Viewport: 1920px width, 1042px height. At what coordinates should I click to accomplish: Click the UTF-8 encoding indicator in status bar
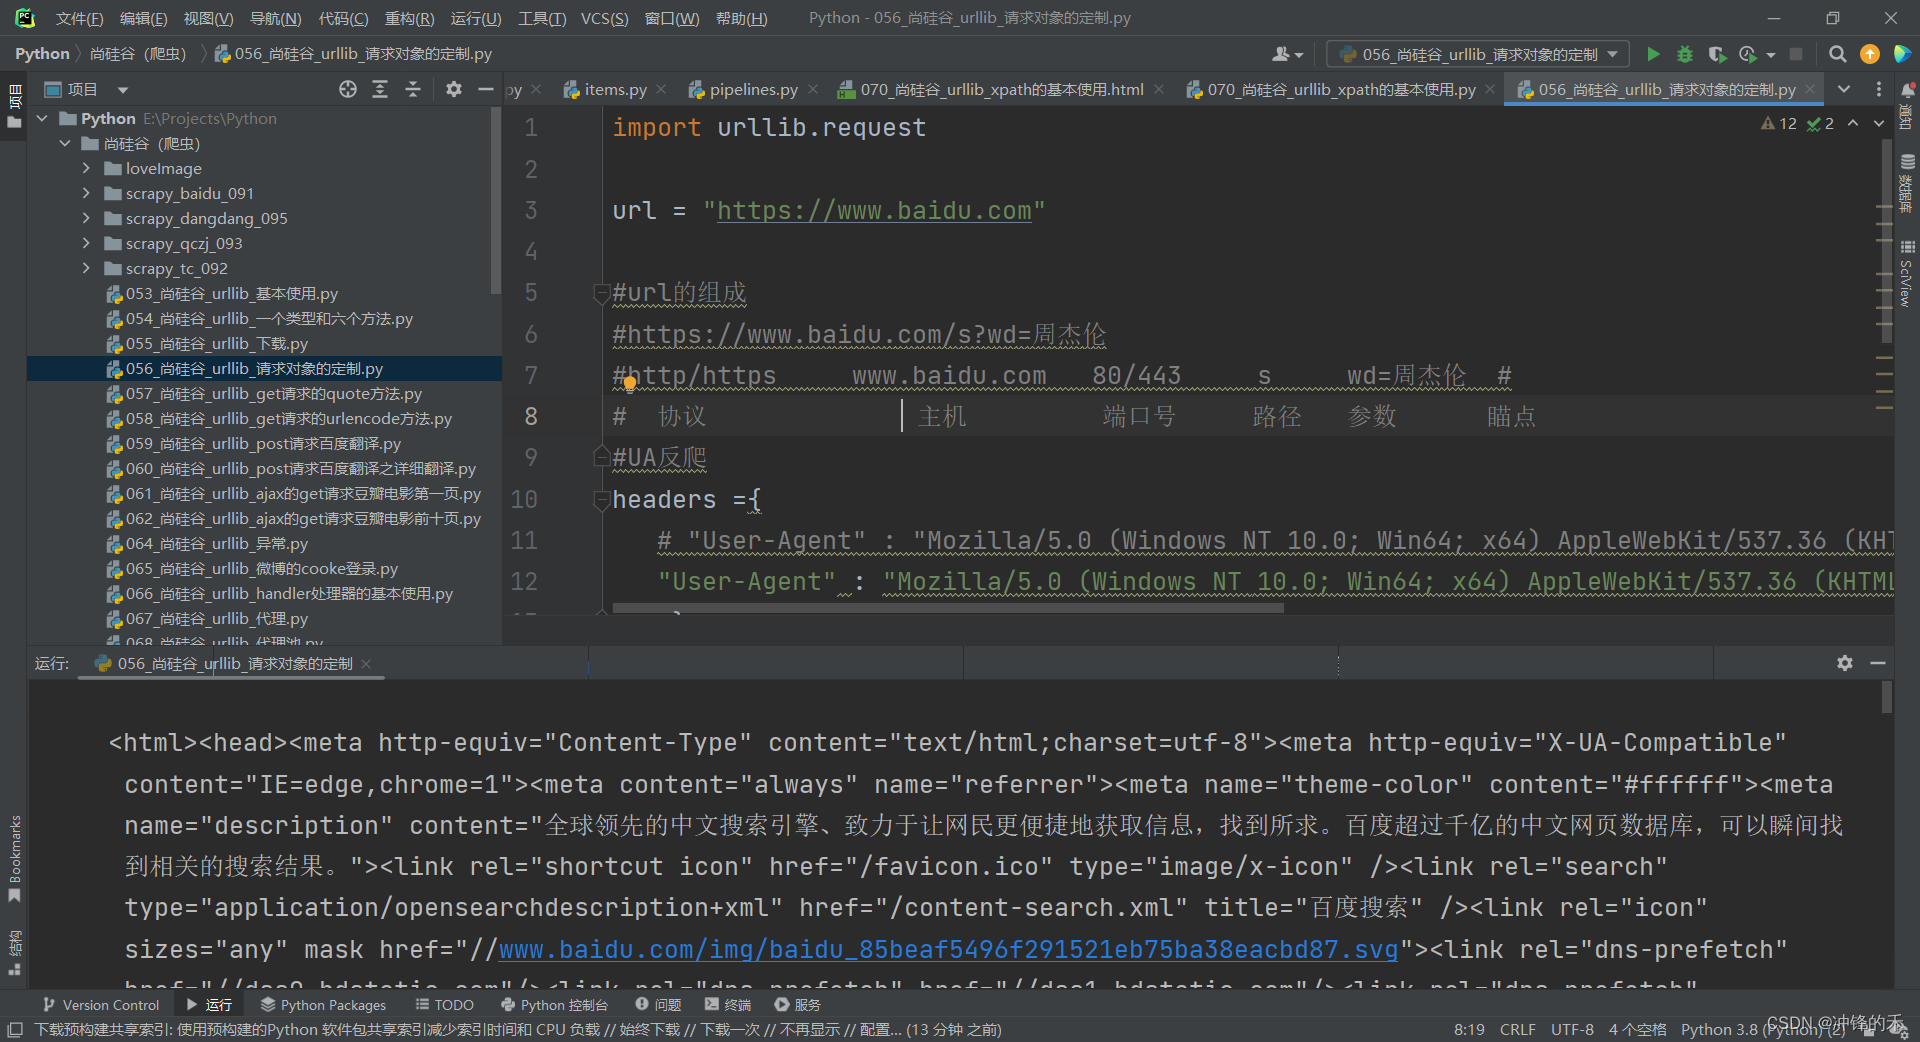click(1570, 1029)
